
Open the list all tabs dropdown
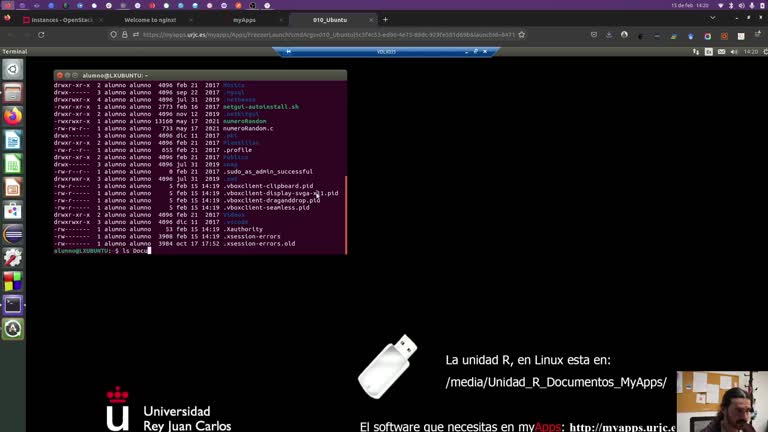click(x=713, y=18)
